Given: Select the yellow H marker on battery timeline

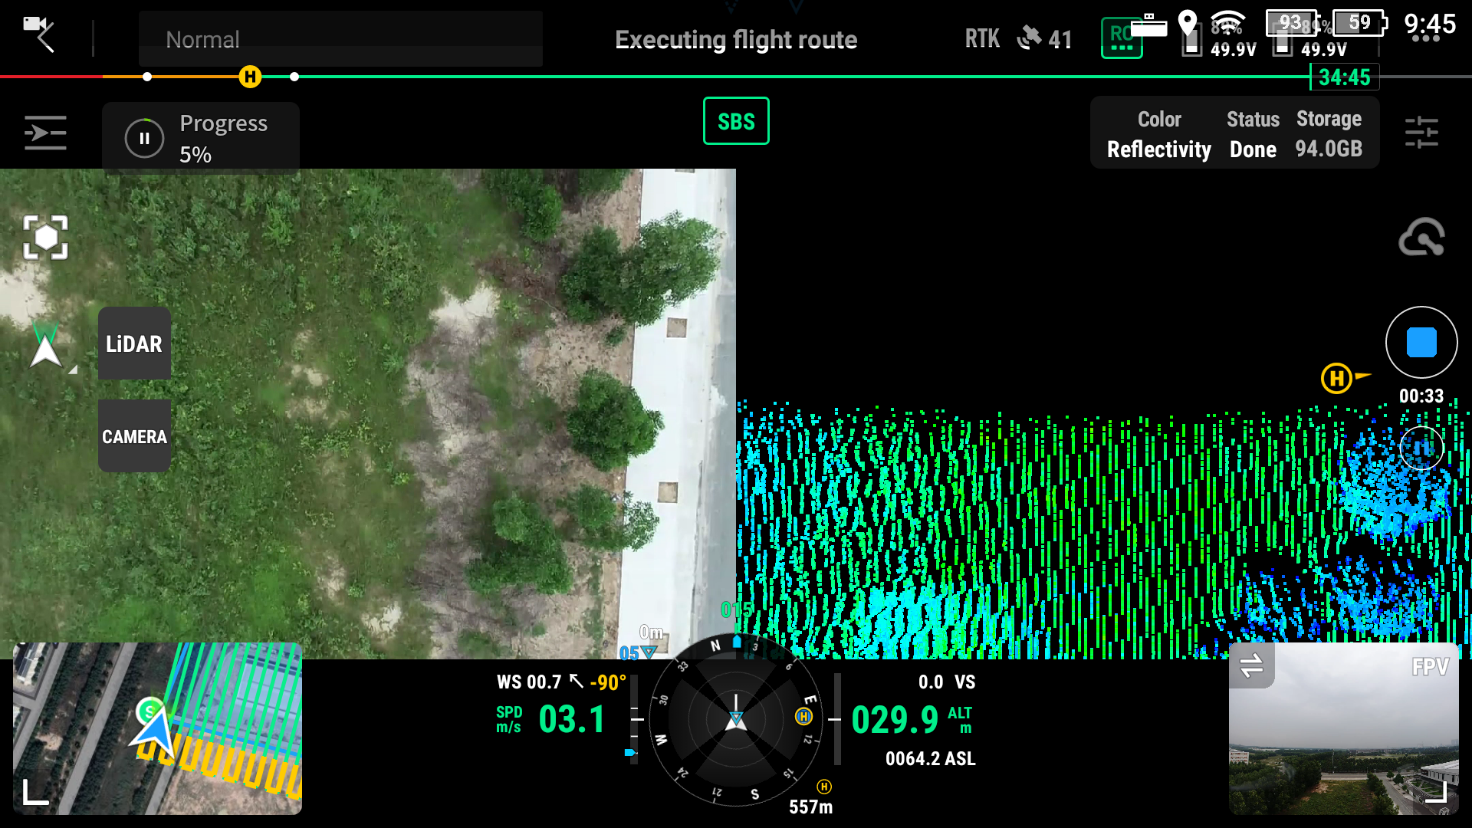Looking at the screenshot, I should [x=250, y=76].
